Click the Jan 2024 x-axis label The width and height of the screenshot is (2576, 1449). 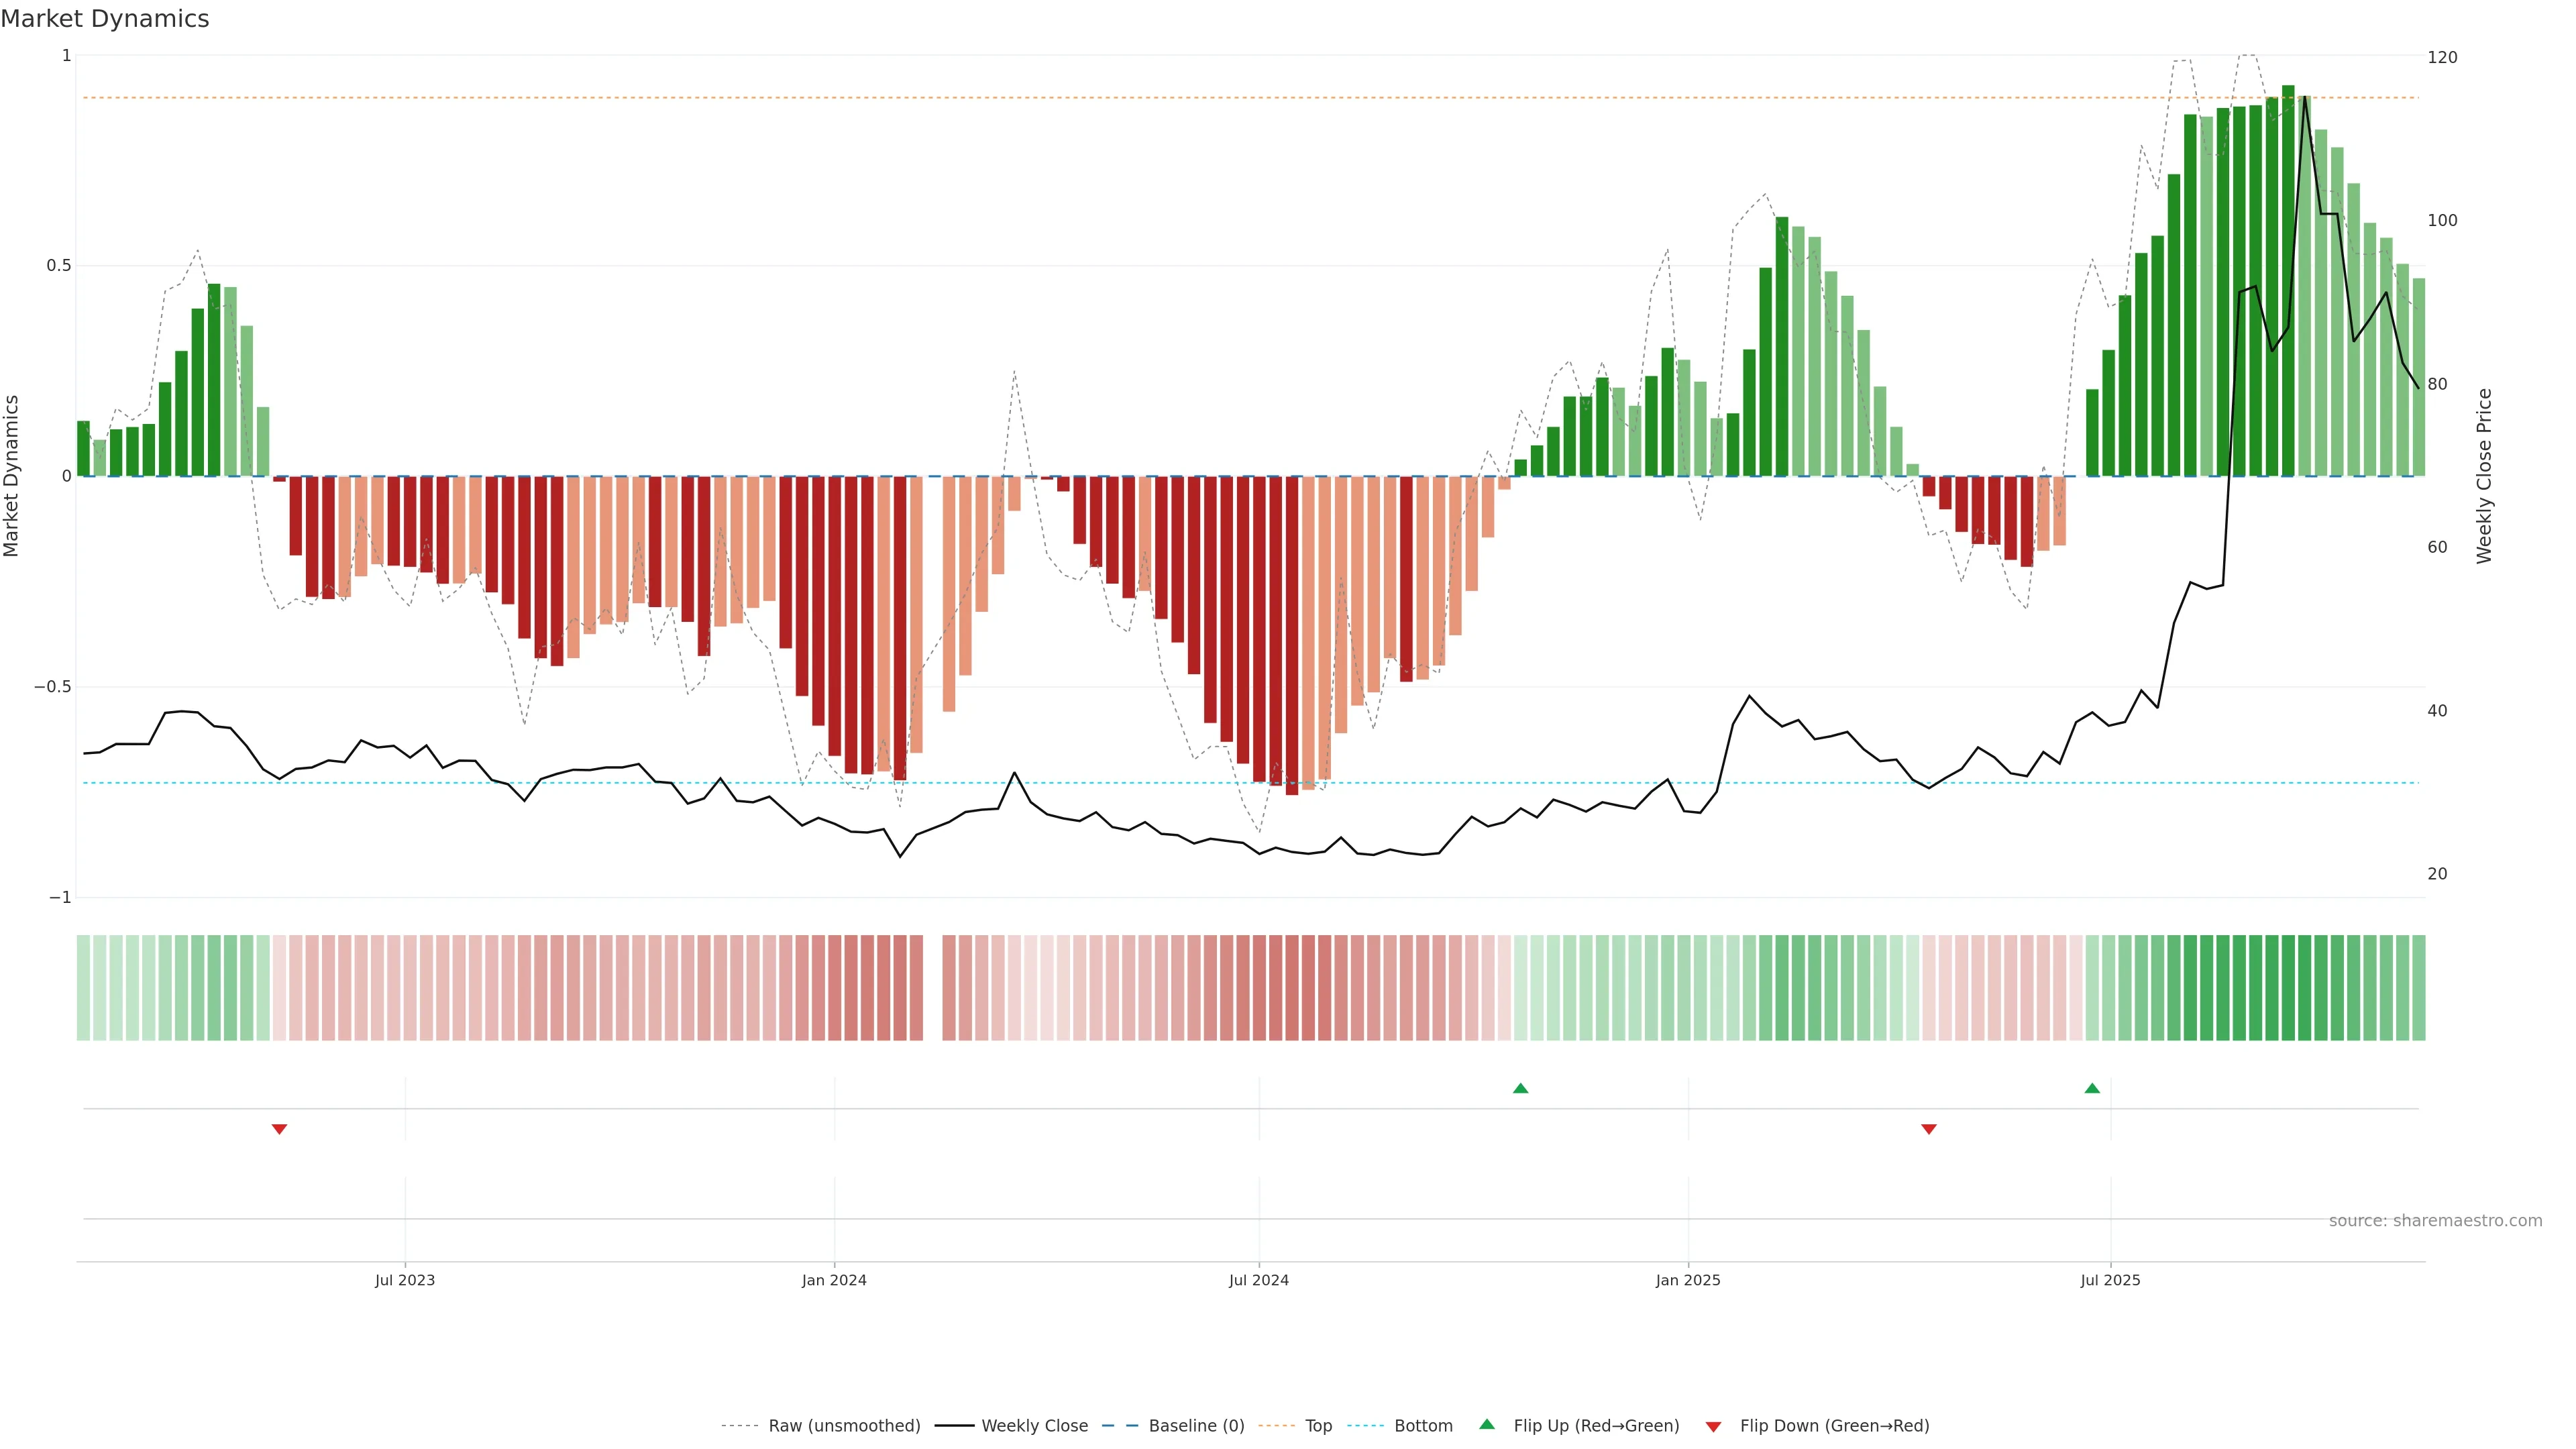tap(834, 1280)
